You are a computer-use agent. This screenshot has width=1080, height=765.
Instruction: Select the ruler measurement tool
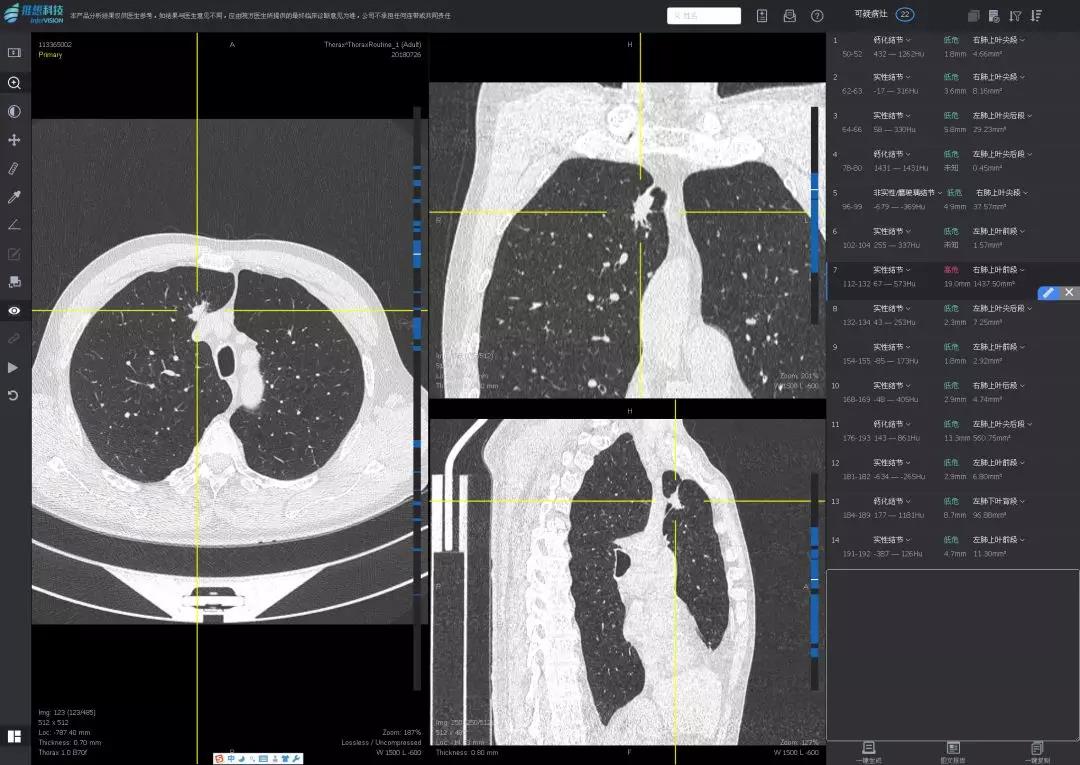coord(14,168)
